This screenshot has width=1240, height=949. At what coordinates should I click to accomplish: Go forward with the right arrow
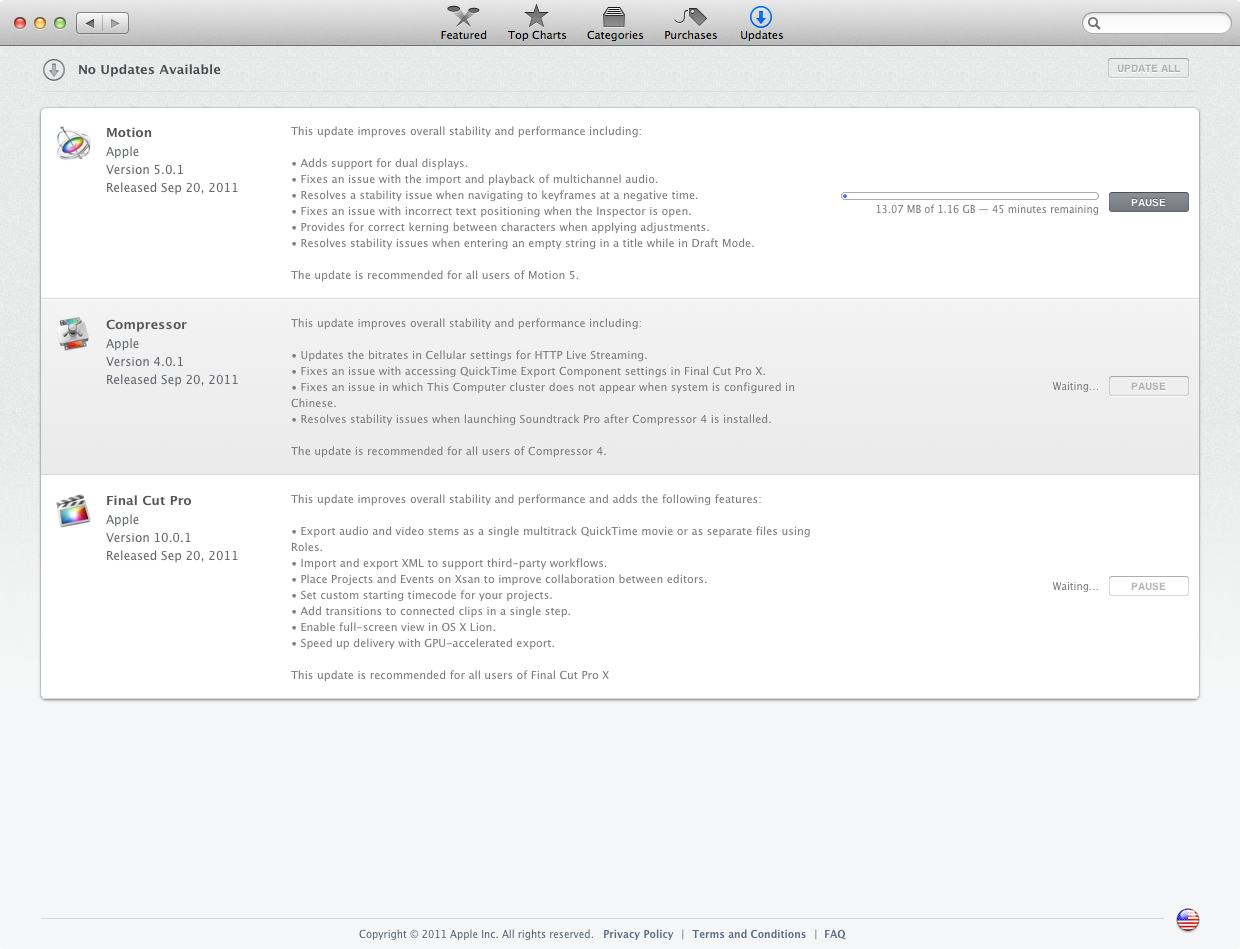(x=116, y=22)
